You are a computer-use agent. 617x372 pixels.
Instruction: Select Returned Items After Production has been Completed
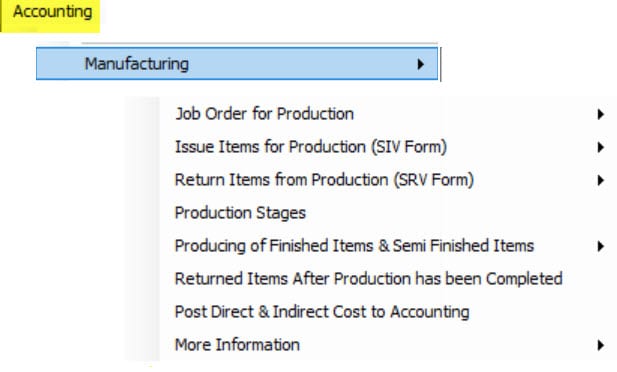coord(368,279)
